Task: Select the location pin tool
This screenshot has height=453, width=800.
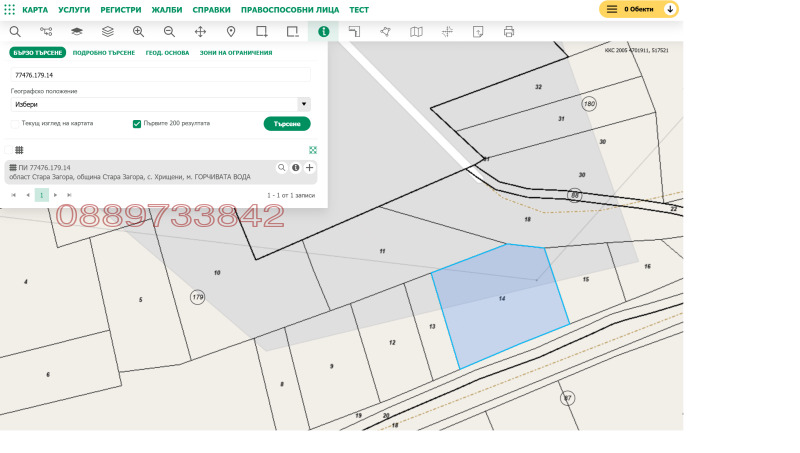Action: (x=231, y=32)
